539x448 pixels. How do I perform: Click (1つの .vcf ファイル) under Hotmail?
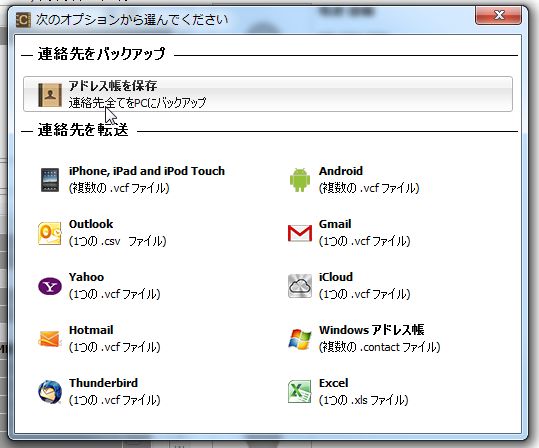coord(114,347)
